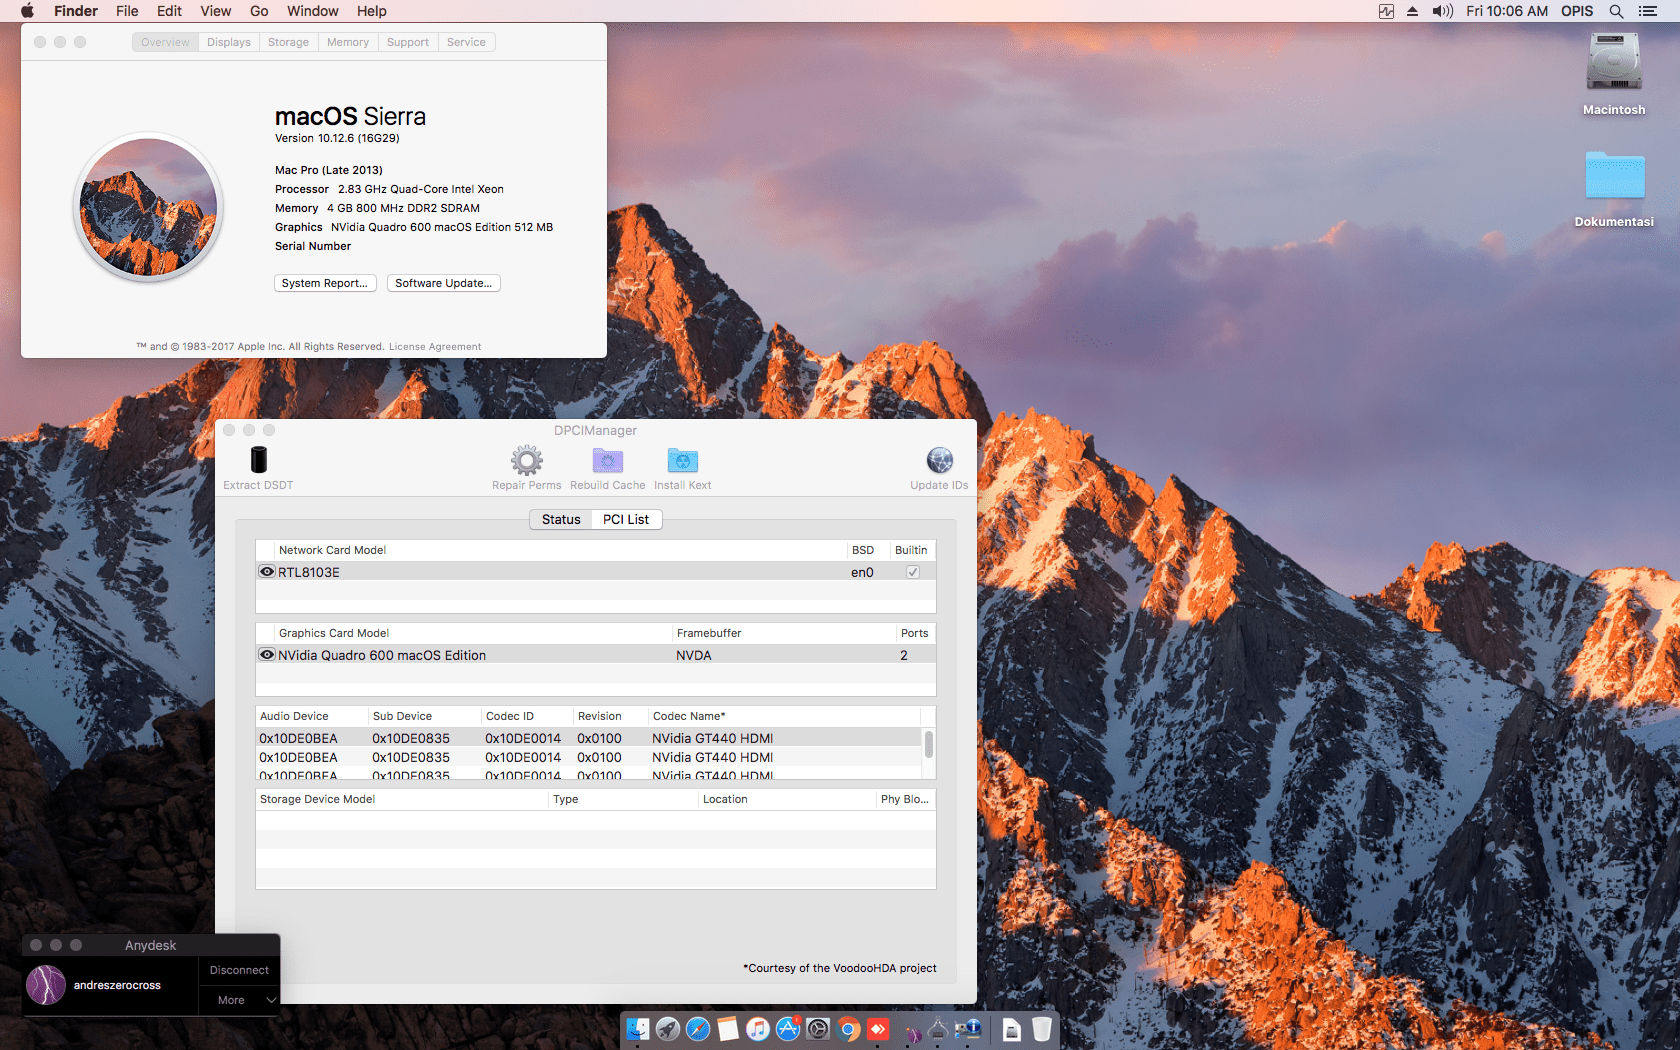Click the License Agreement link
Viewport: 1680px width, 1050px height.
[x=435, y=346]
